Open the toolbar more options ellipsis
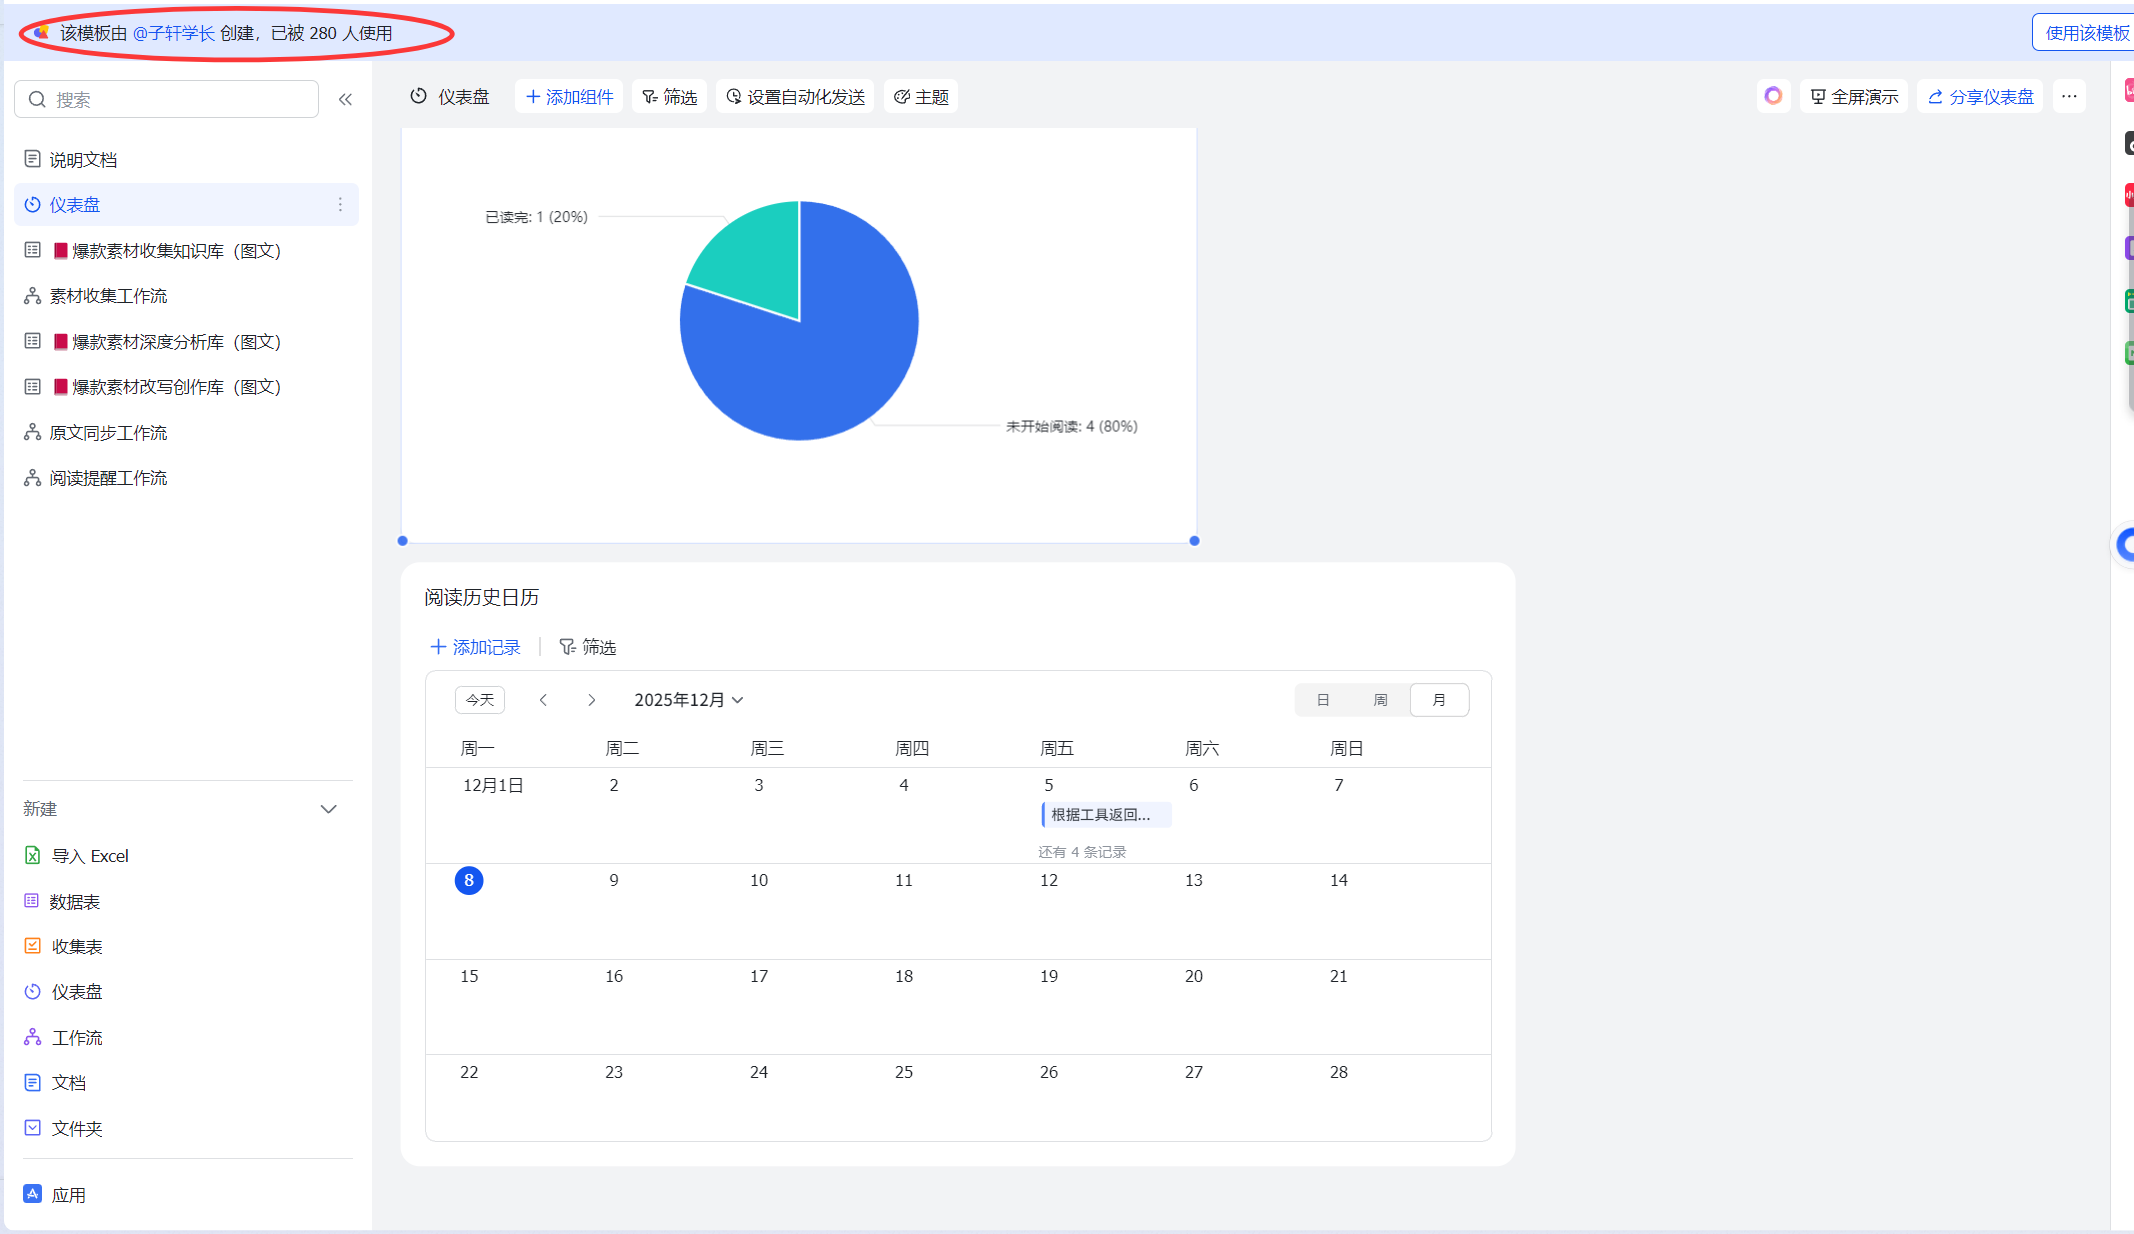Viewport: 2134px width, 1234px height. [2069, 96]
